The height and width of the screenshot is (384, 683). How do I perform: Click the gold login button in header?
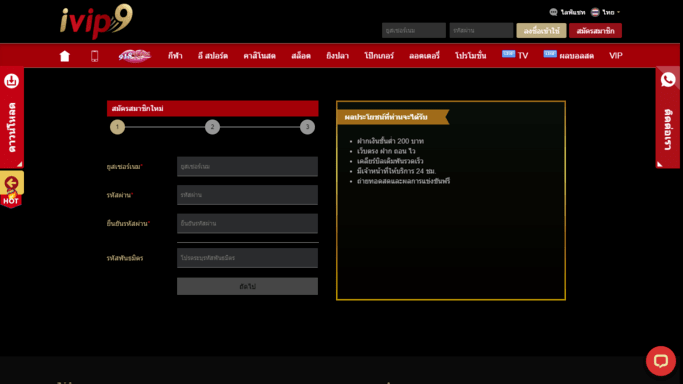[x=541, y=30]
